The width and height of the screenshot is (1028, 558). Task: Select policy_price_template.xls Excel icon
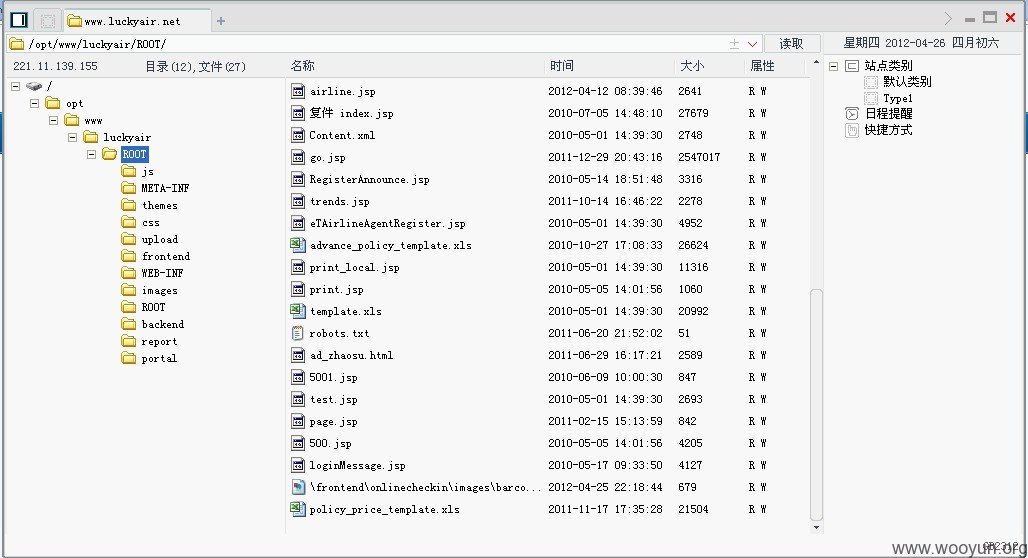[298, 509]
